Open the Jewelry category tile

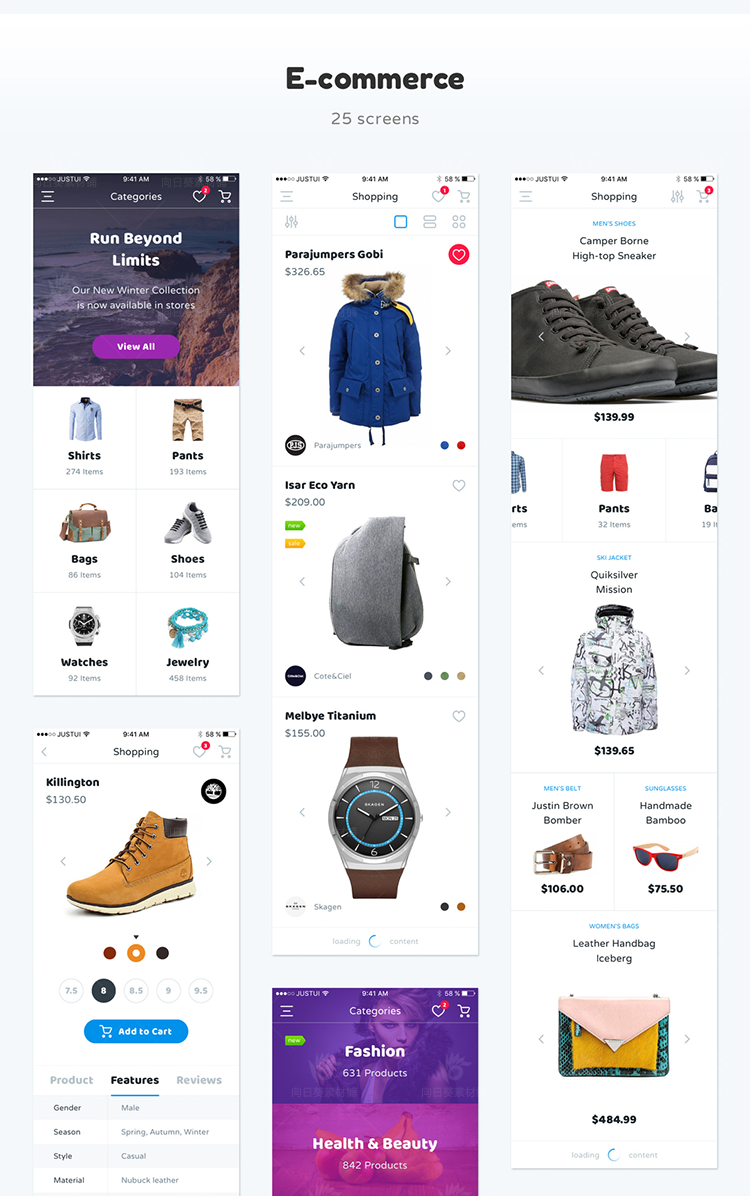tap(188, 645)
